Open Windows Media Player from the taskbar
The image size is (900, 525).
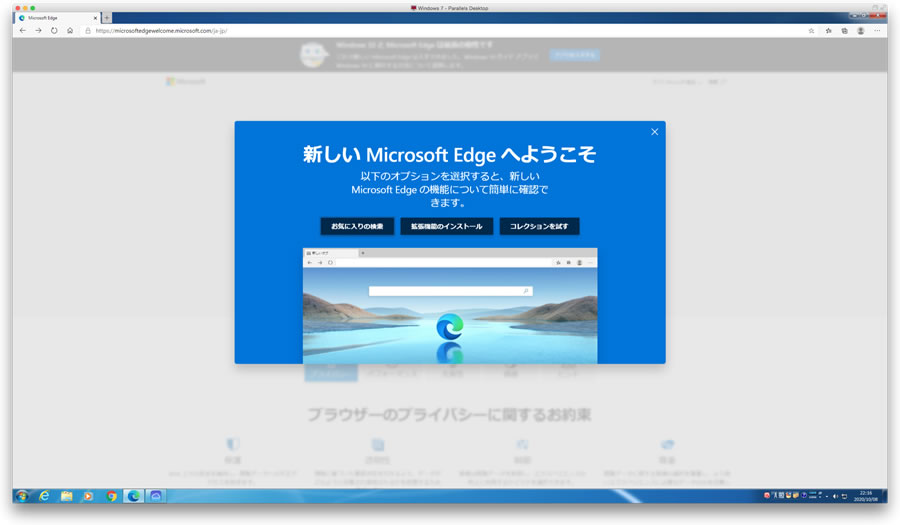coord(88,496)
